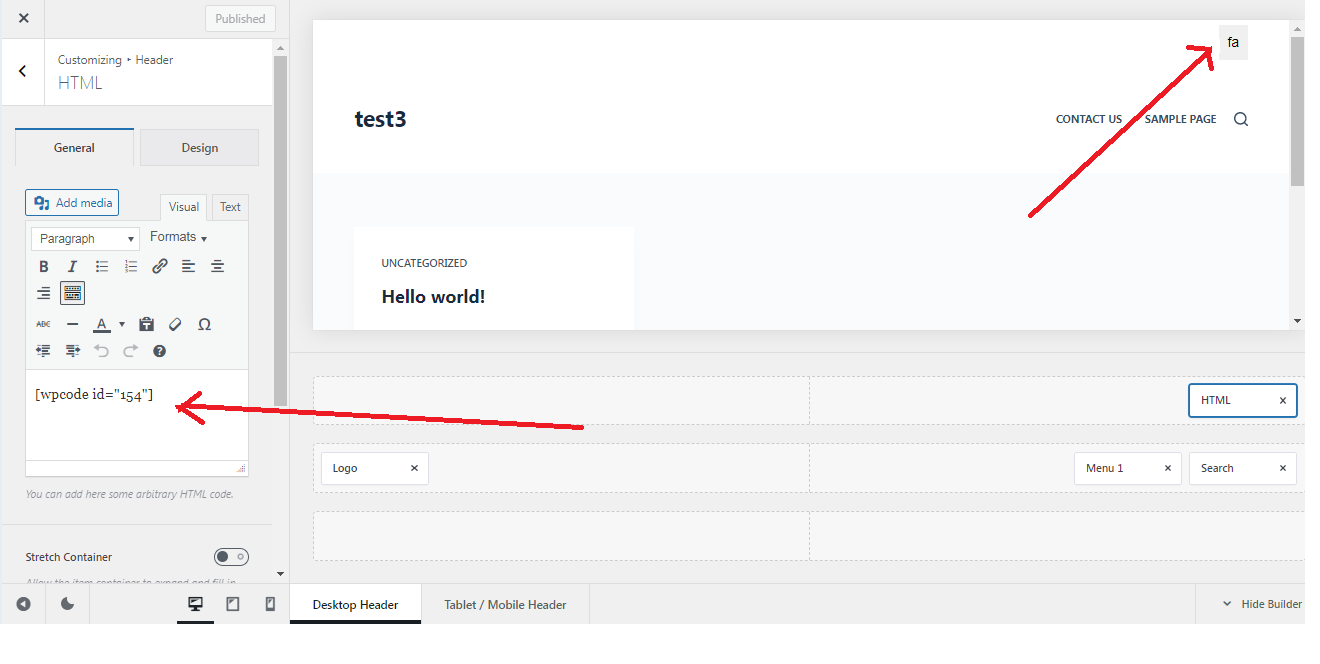Toggle dark mode moon icon
Viewport: 1320px width, 664px height.
pos(67,604)
